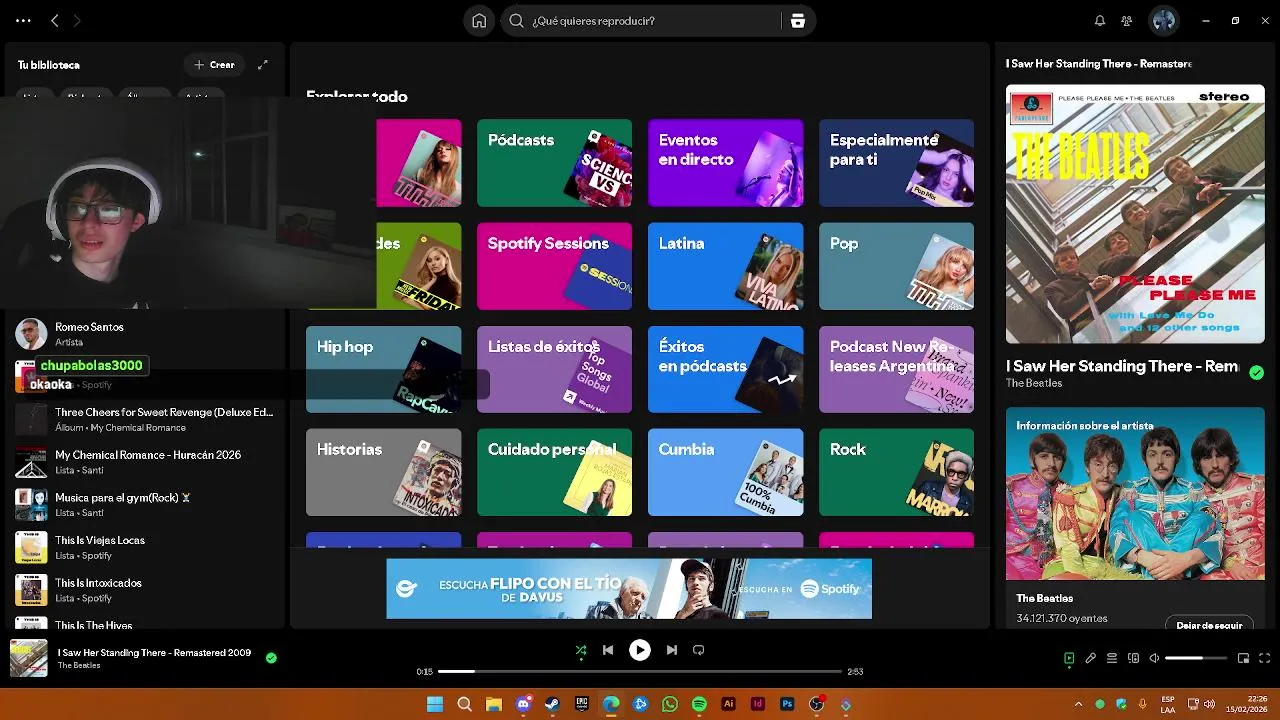Open the Friend activity icon
This screenshot has height=720, width=1280.
click(x=1127, y=21)
